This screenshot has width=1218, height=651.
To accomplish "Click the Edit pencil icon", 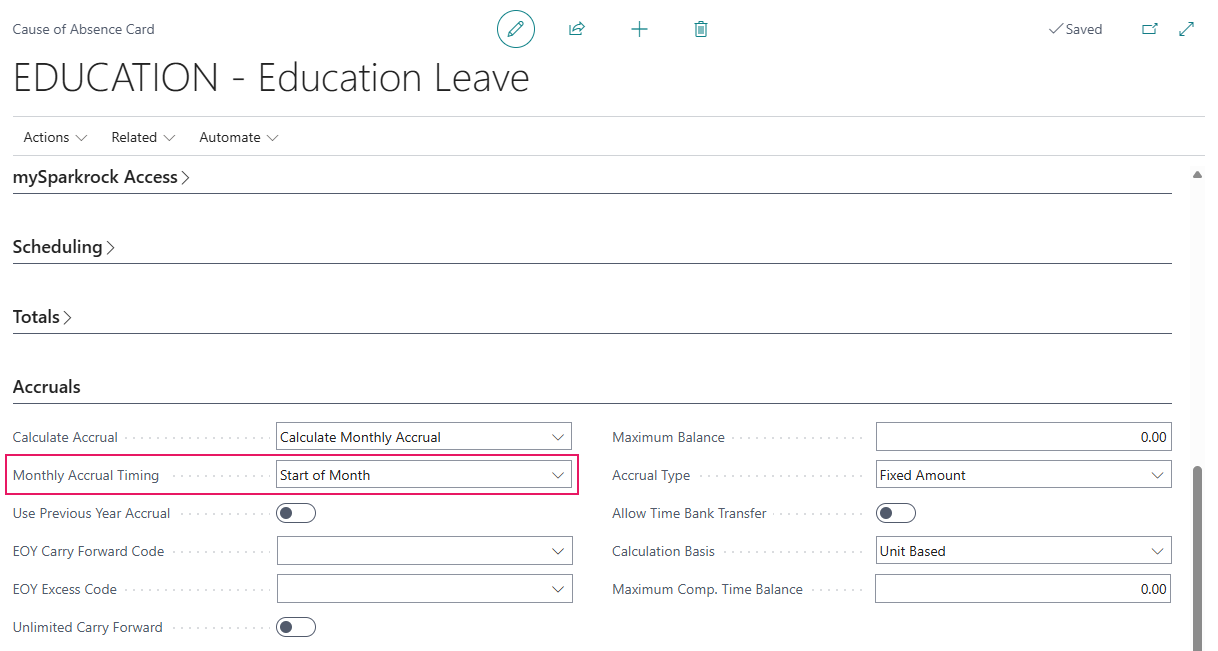I will click(516, 29).
